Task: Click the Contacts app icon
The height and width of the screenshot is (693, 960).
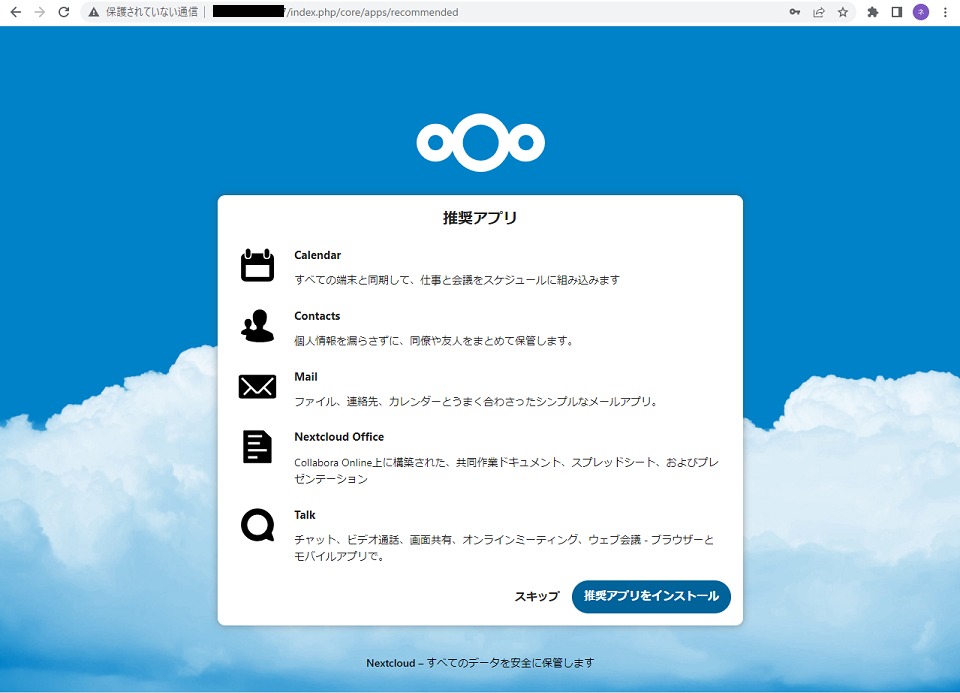Action: click(257, 326)
